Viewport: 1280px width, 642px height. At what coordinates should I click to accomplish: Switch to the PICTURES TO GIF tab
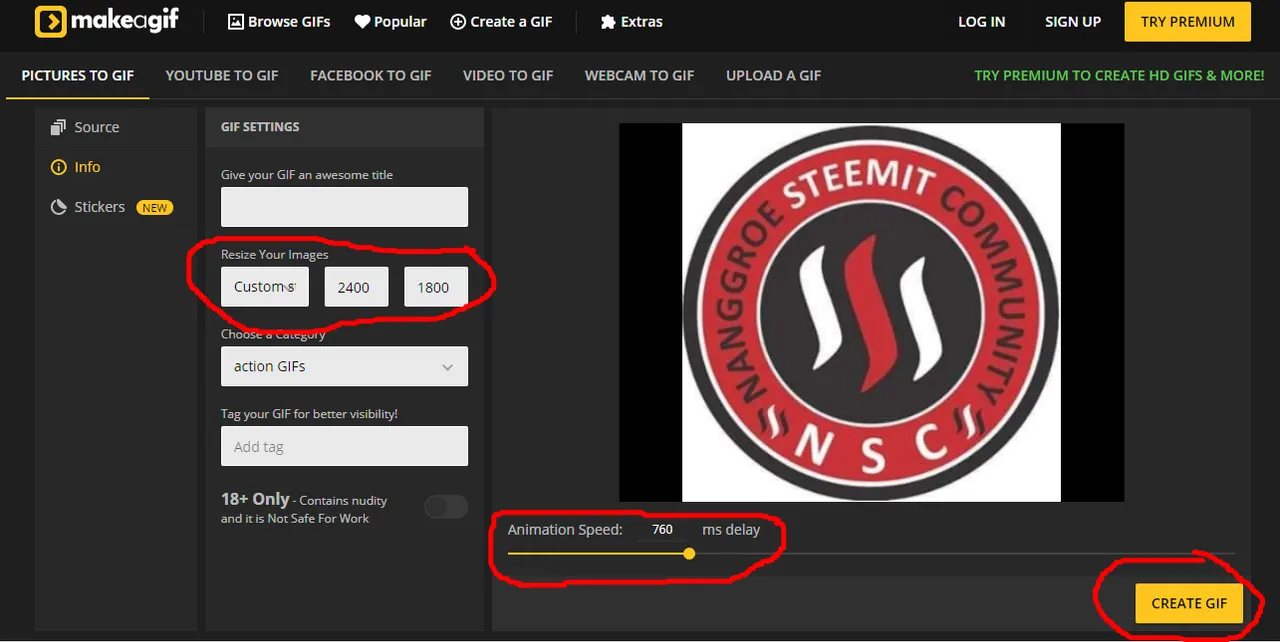point(78,75)
